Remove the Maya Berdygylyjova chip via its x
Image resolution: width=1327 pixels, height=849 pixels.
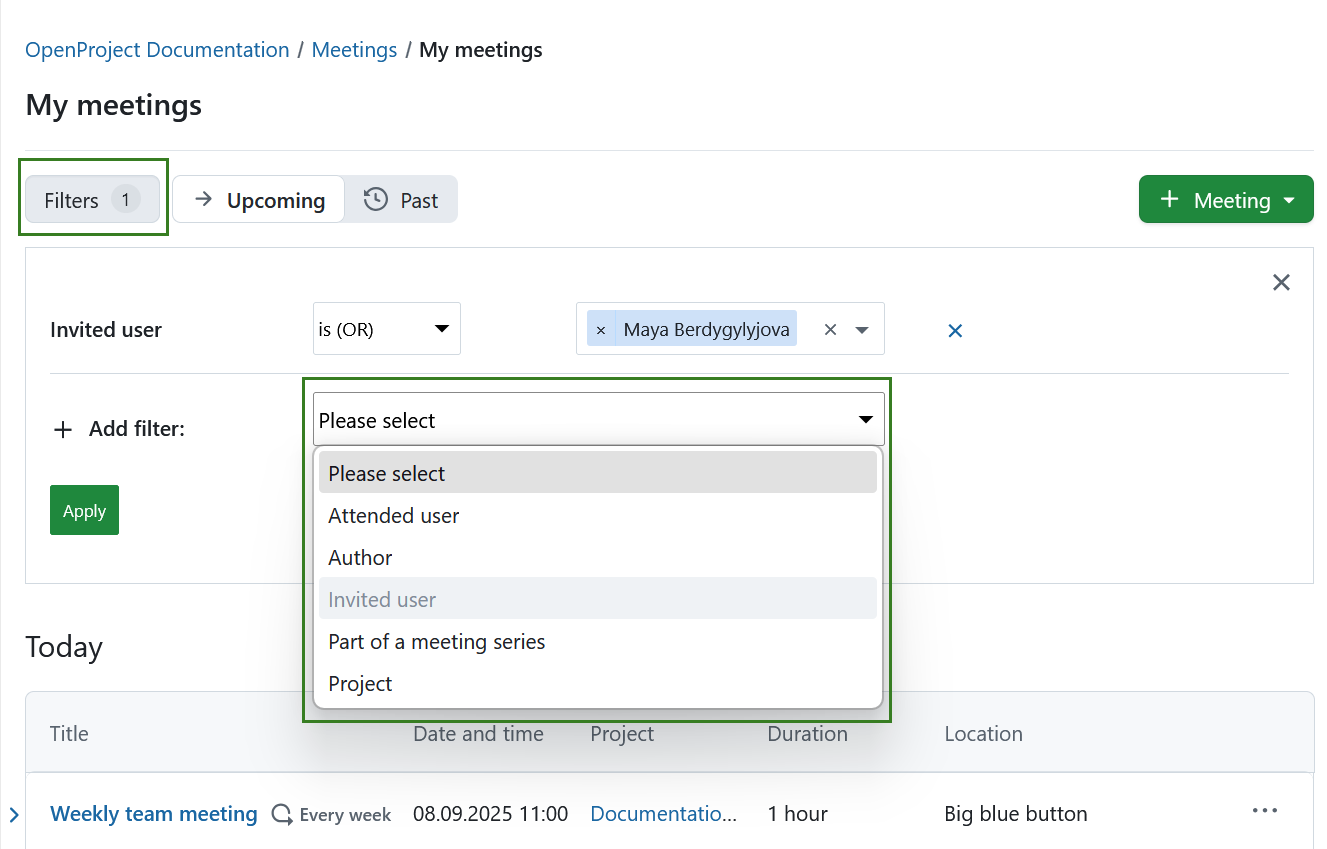point(601,329)
